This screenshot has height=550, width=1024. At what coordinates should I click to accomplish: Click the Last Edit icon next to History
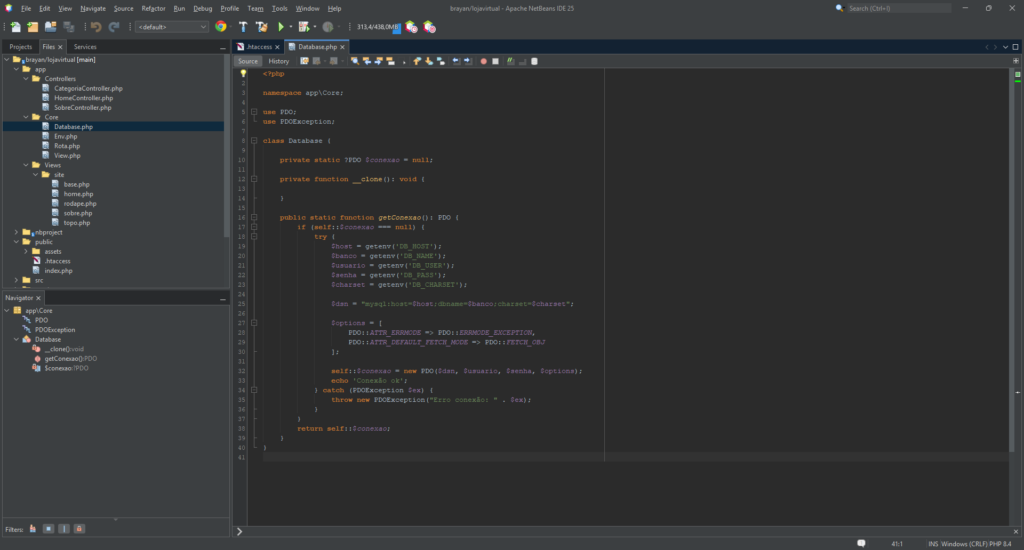[304, 61]
